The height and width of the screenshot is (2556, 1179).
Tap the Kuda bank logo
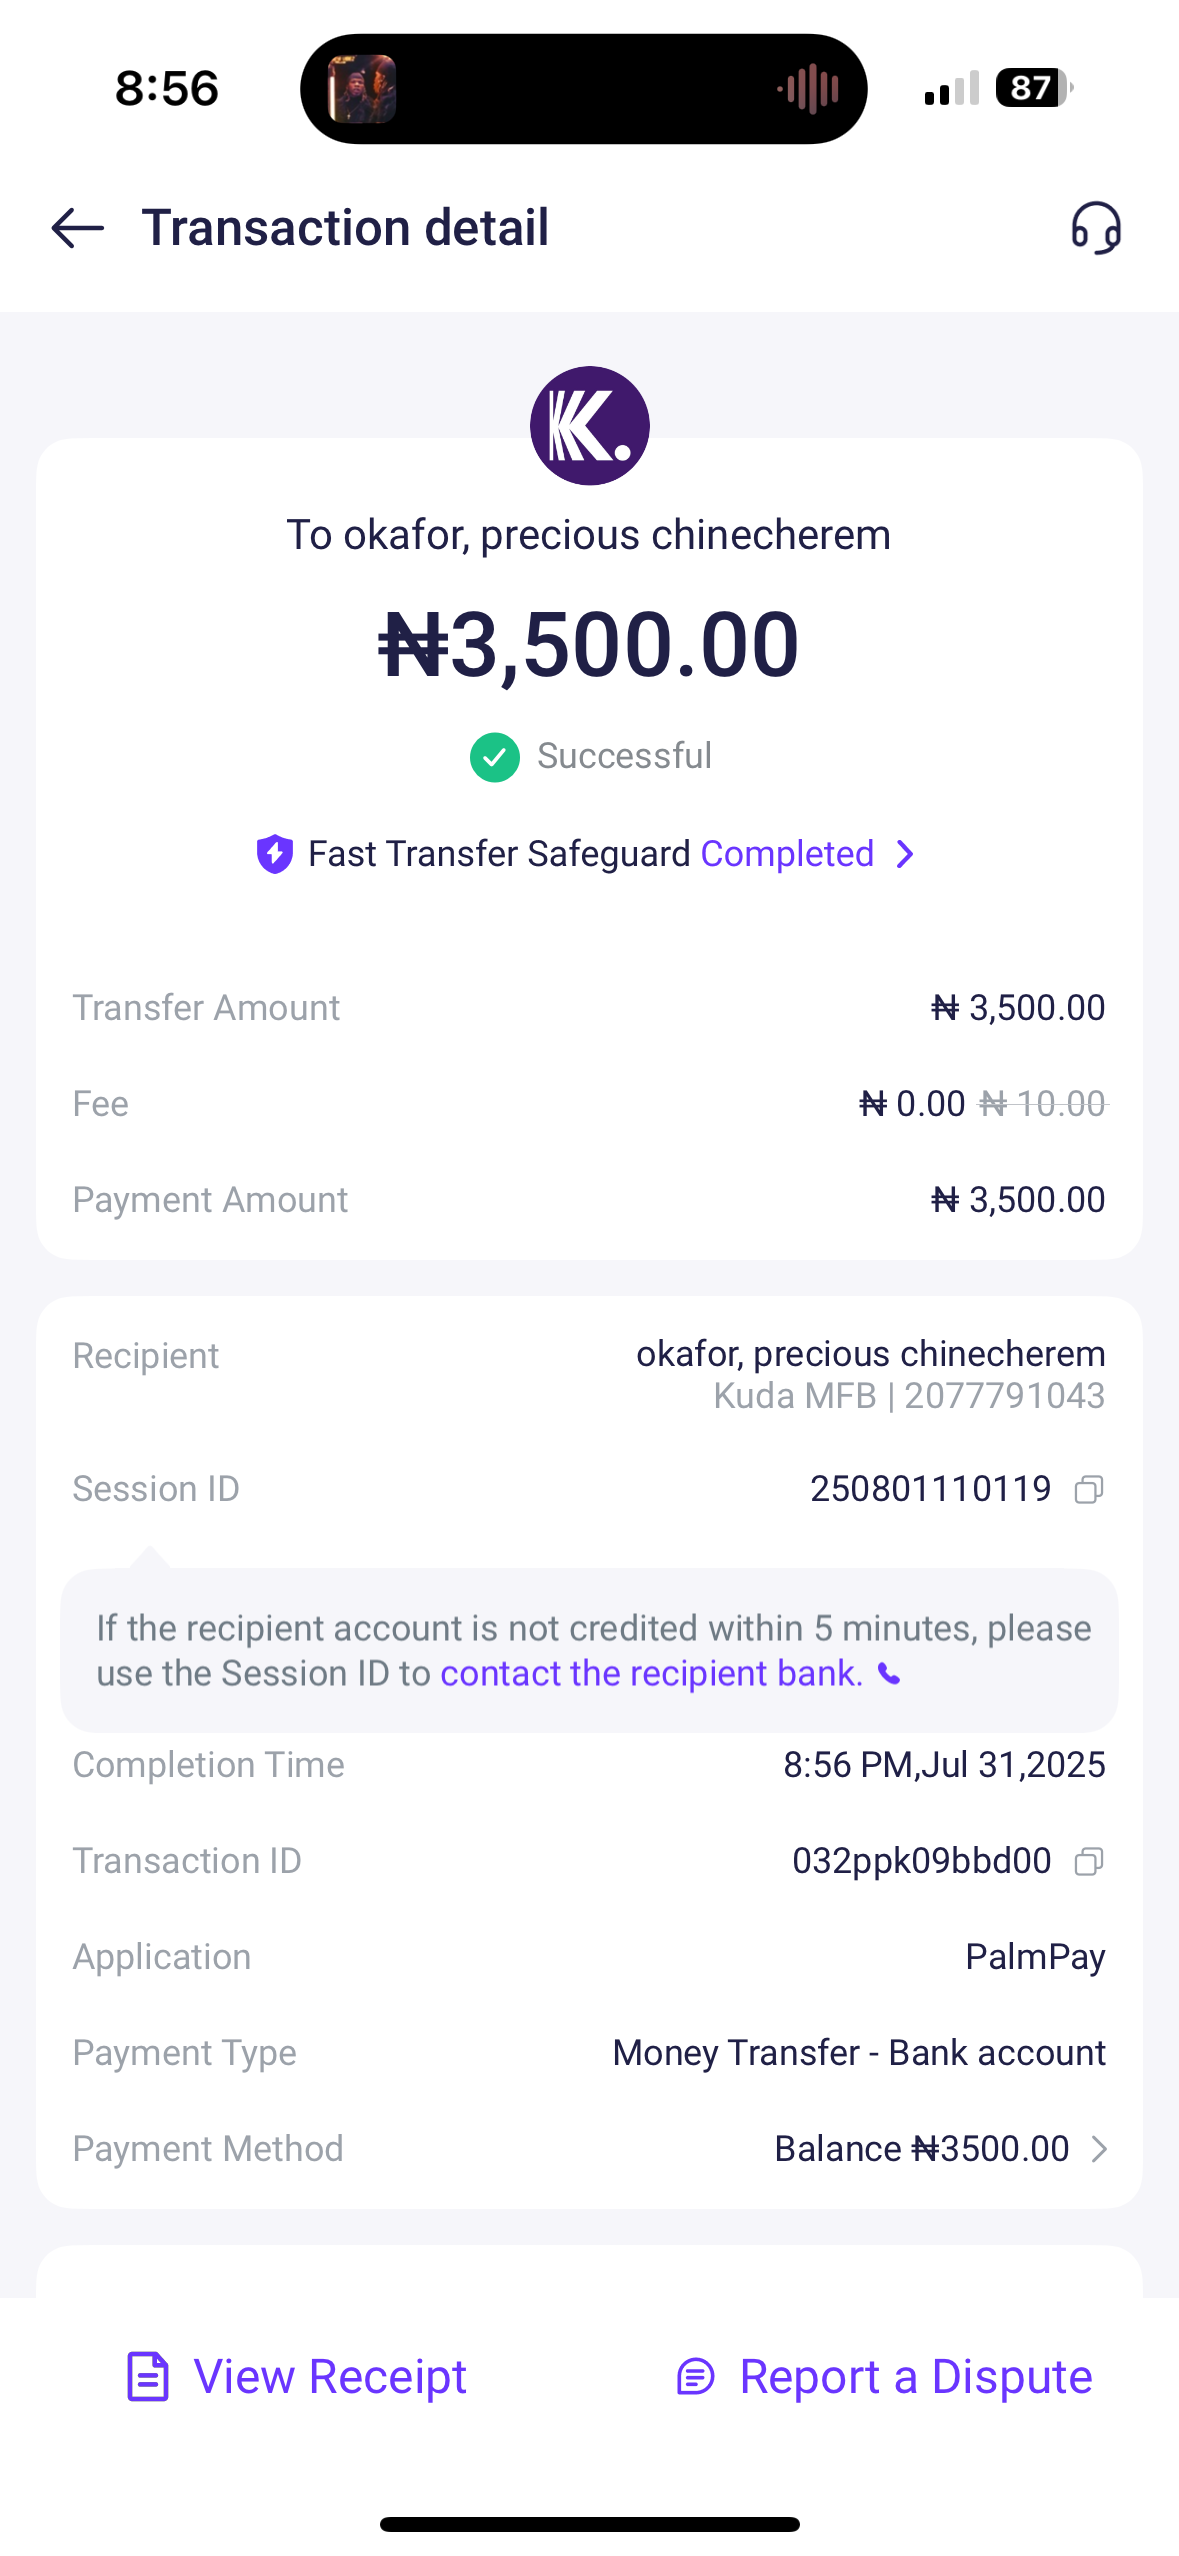[x=590, y=426]
